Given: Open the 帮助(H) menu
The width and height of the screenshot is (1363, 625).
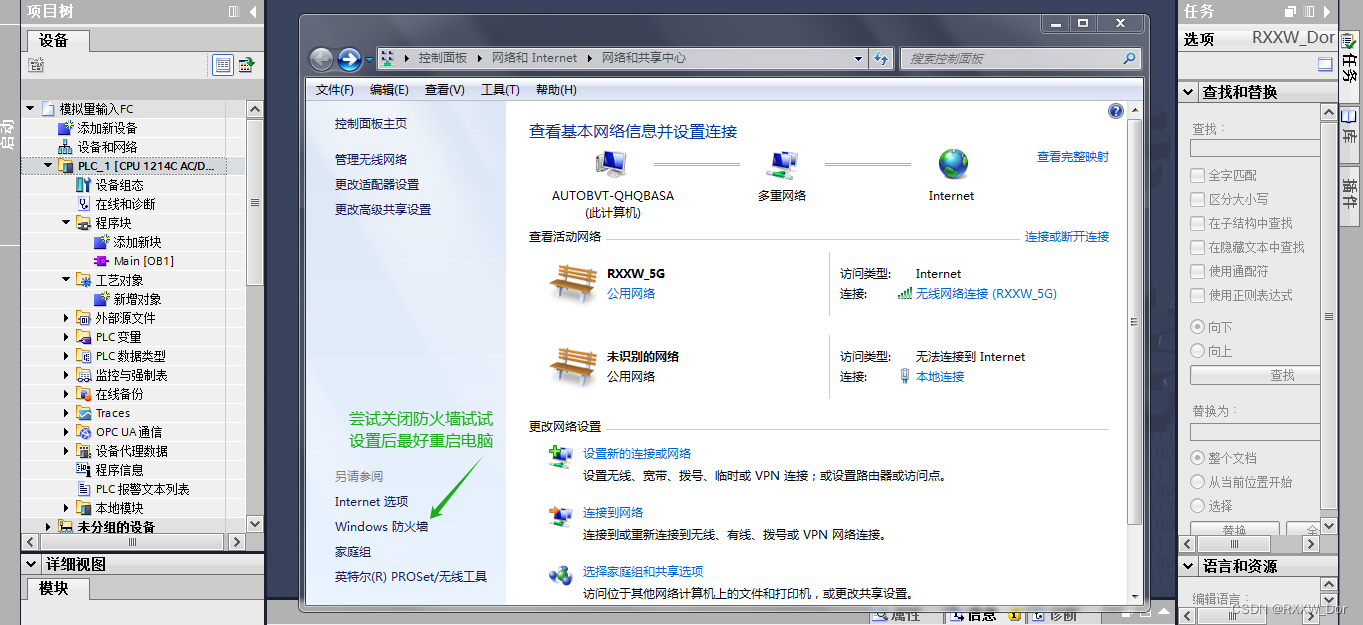Looking at the screenshot, I should tap(556, 90).
